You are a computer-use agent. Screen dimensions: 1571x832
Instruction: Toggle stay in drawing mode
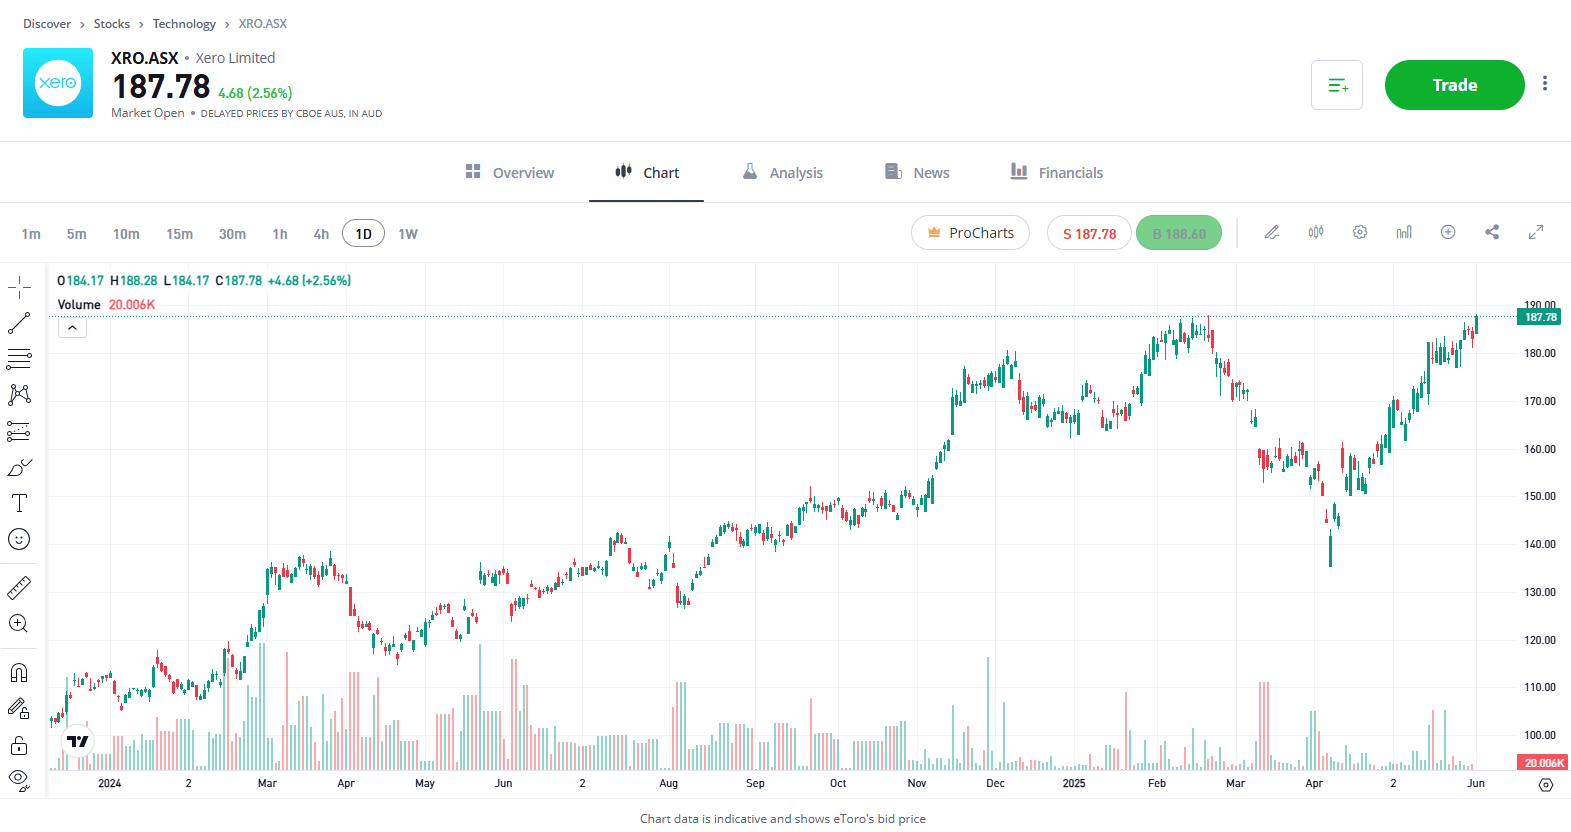click(x=19, y=709)
